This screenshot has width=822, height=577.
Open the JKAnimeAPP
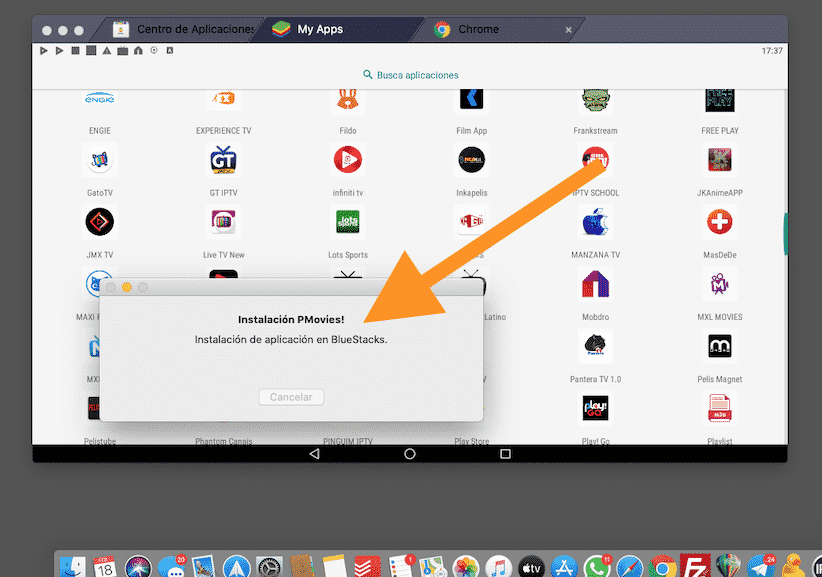point(719,160)
